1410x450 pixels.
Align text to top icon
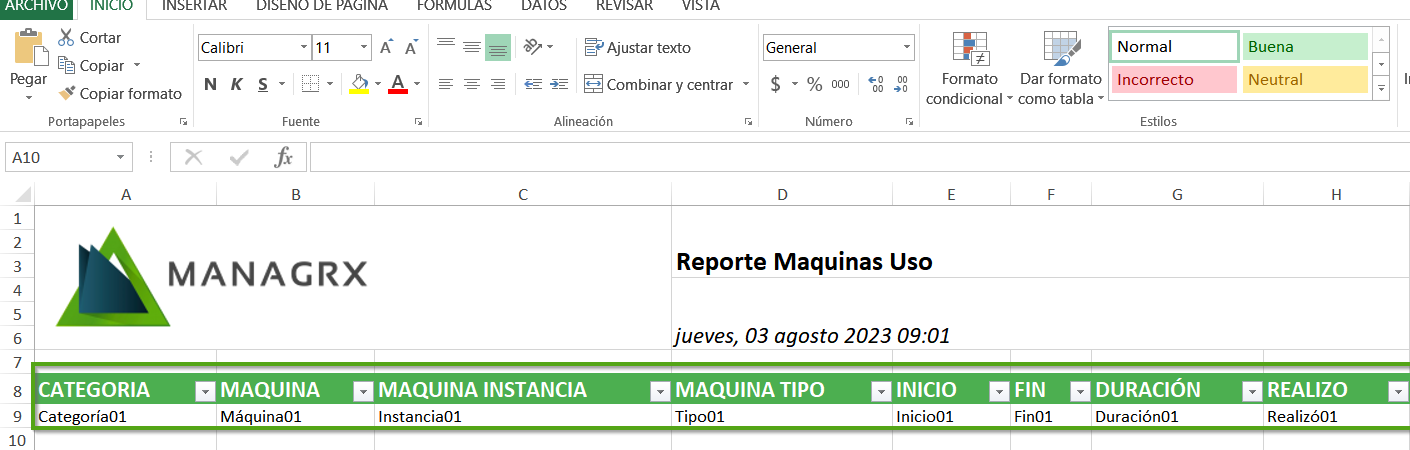pyautogui.click(x=446, y=46)
